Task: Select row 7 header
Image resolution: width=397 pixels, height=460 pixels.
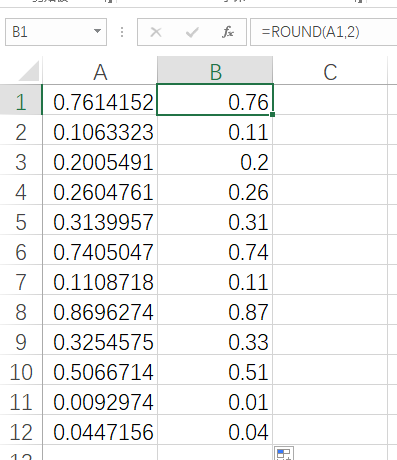Action: (21, 280)
